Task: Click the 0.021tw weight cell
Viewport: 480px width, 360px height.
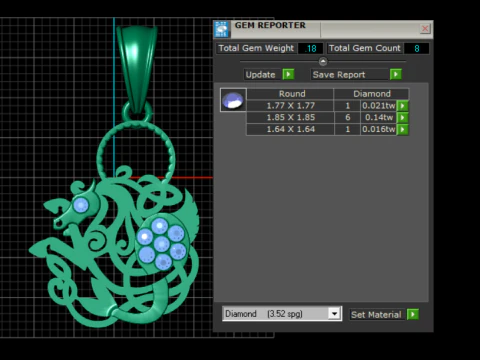Action: [x=378, y=106]
